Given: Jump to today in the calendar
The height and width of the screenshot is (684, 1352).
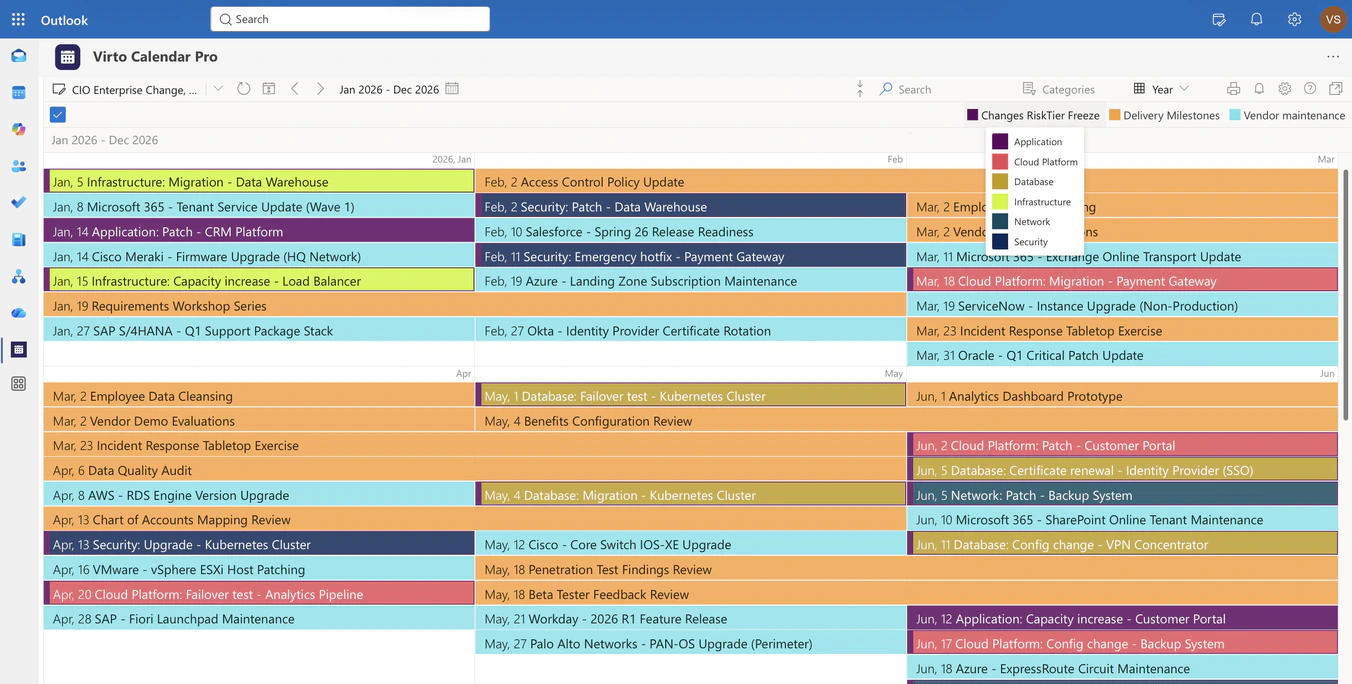Looking at the screenshot, I should [x=269, y=89].
